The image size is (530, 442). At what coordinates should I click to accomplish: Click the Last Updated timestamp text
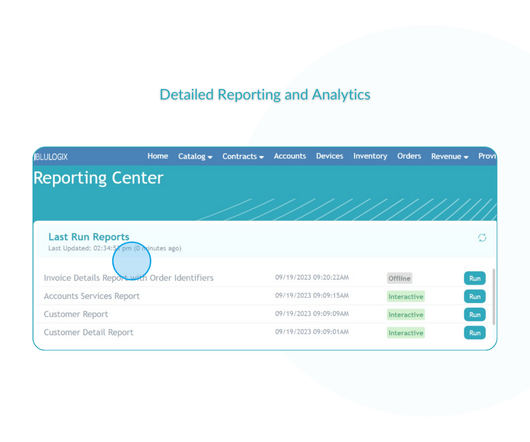click(x=115, y=248)
